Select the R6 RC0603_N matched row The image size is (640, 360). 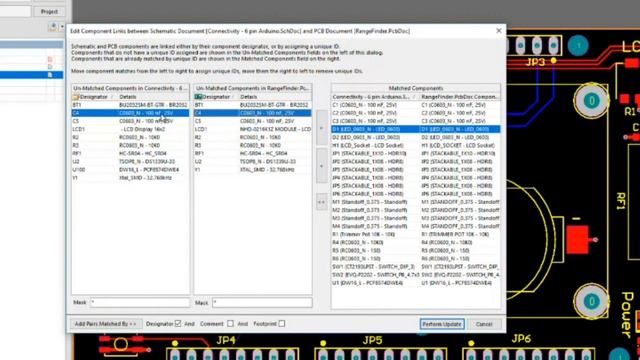[416, 258]
